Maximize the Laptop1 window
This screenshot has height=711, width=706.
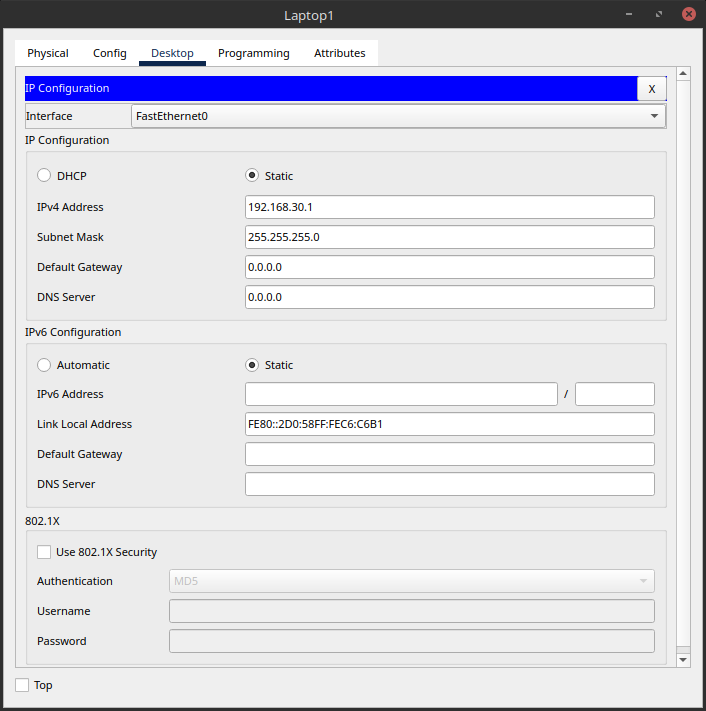[x=659, y=15]
